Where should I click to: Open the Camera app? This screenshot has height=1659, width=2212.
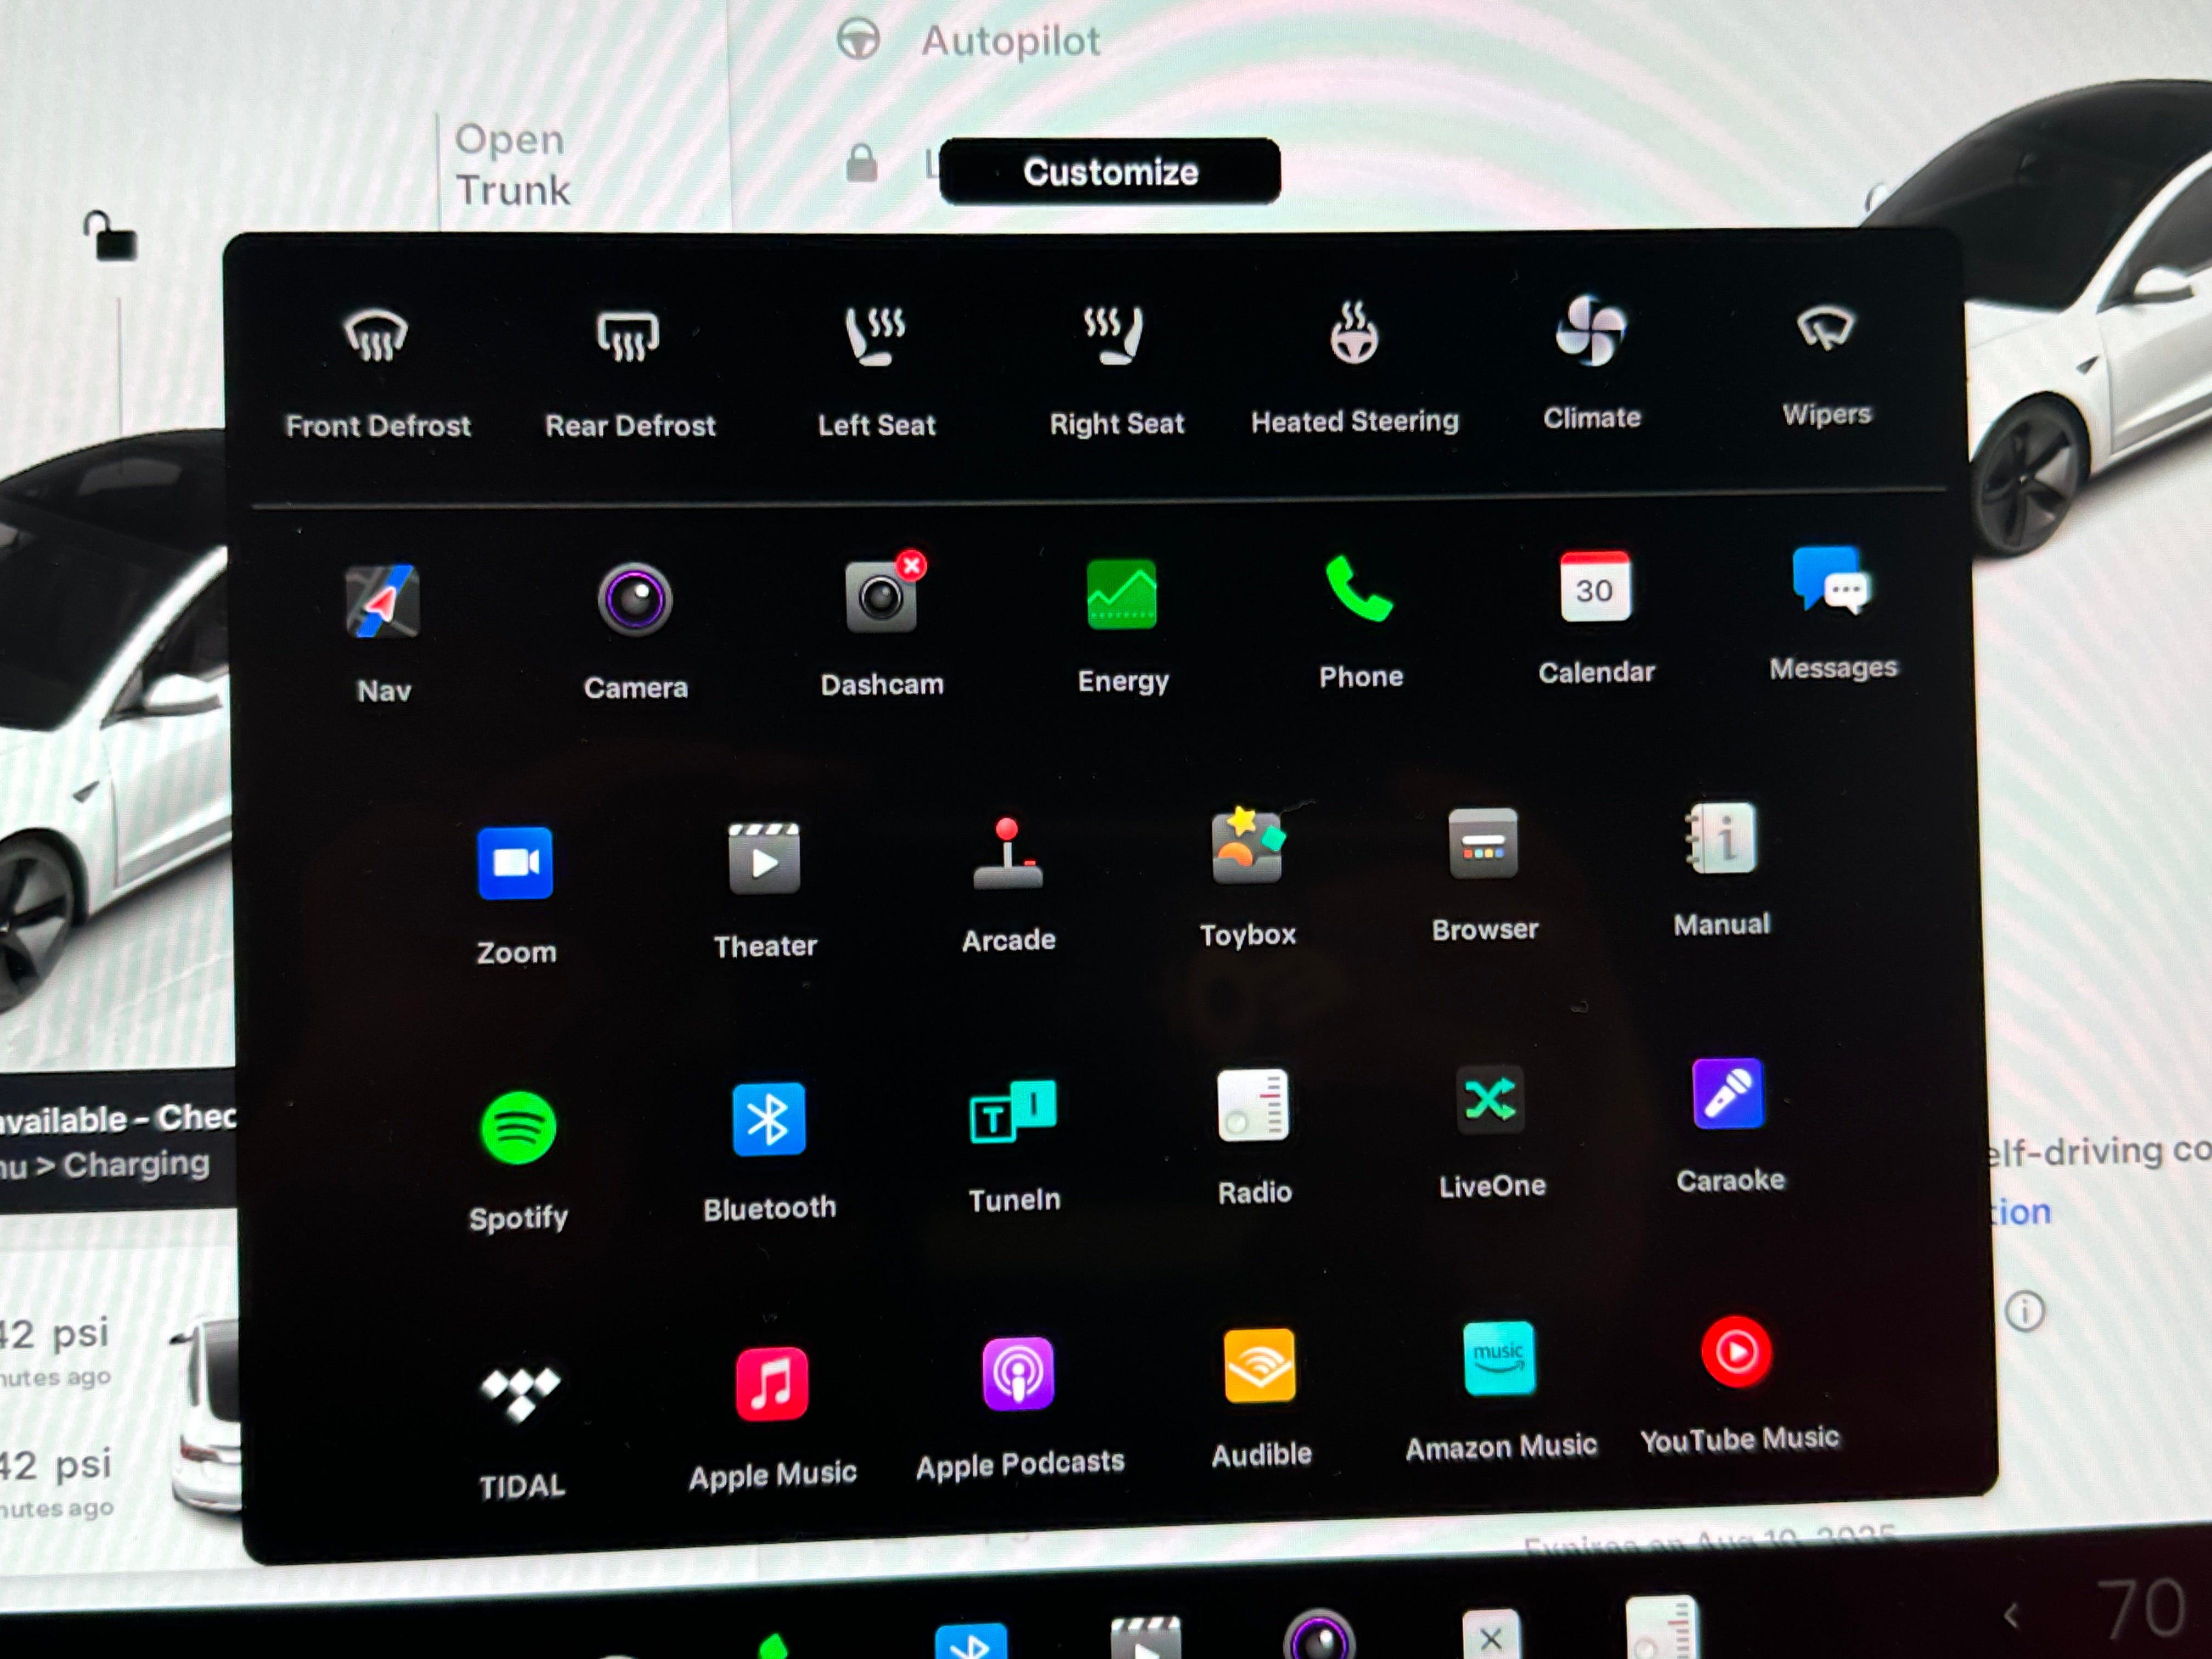click(635, 630)
